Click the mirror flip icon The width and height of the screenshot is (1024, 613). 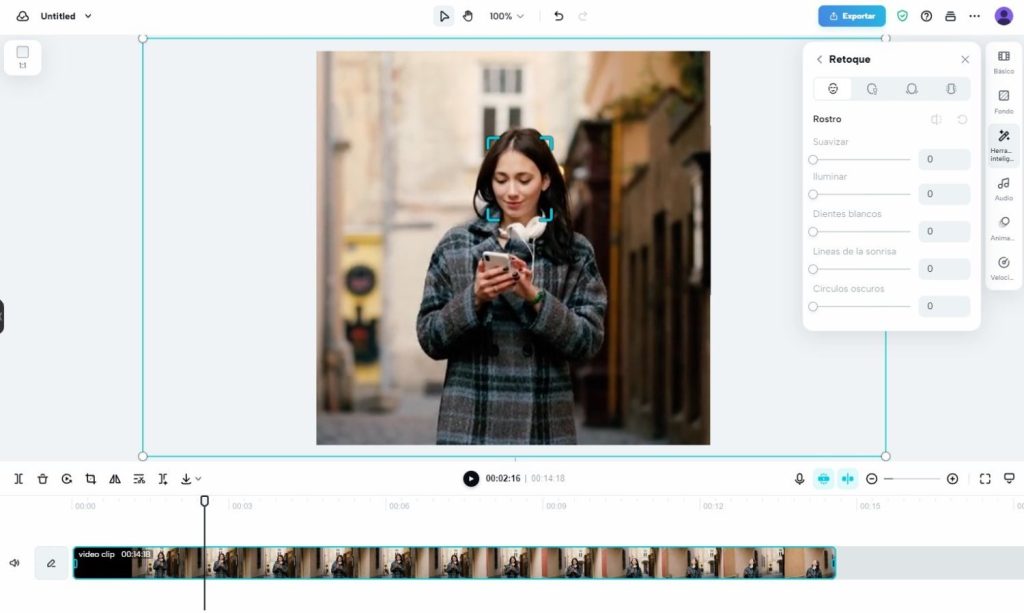[115, 479]
